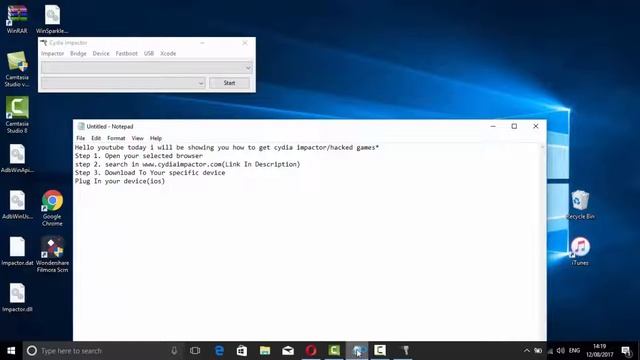
Task: Launch Microsoft Edge from taskbar
Action: click(219, 351)
